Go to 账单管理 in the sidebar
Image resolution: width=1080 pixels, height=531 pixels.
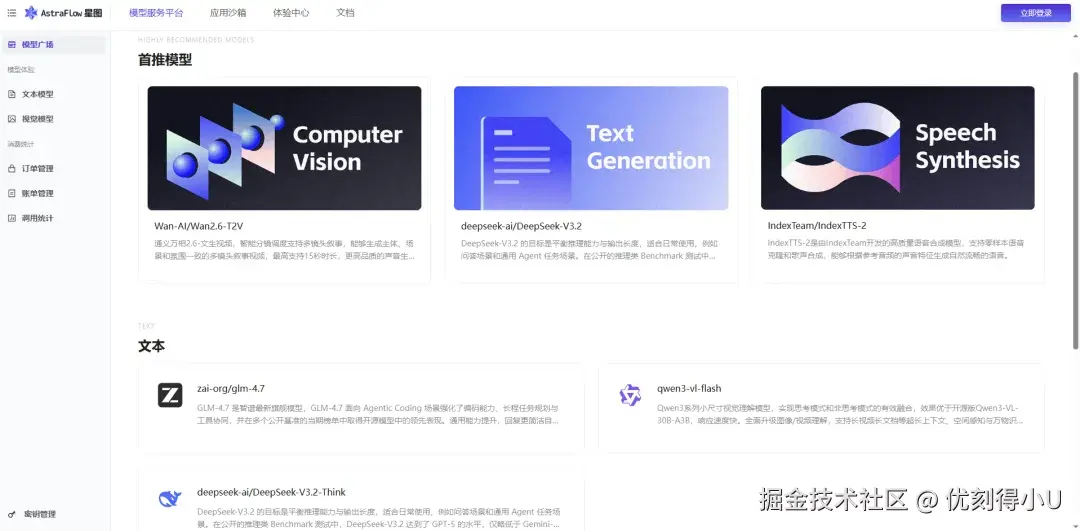click(38, 194)
